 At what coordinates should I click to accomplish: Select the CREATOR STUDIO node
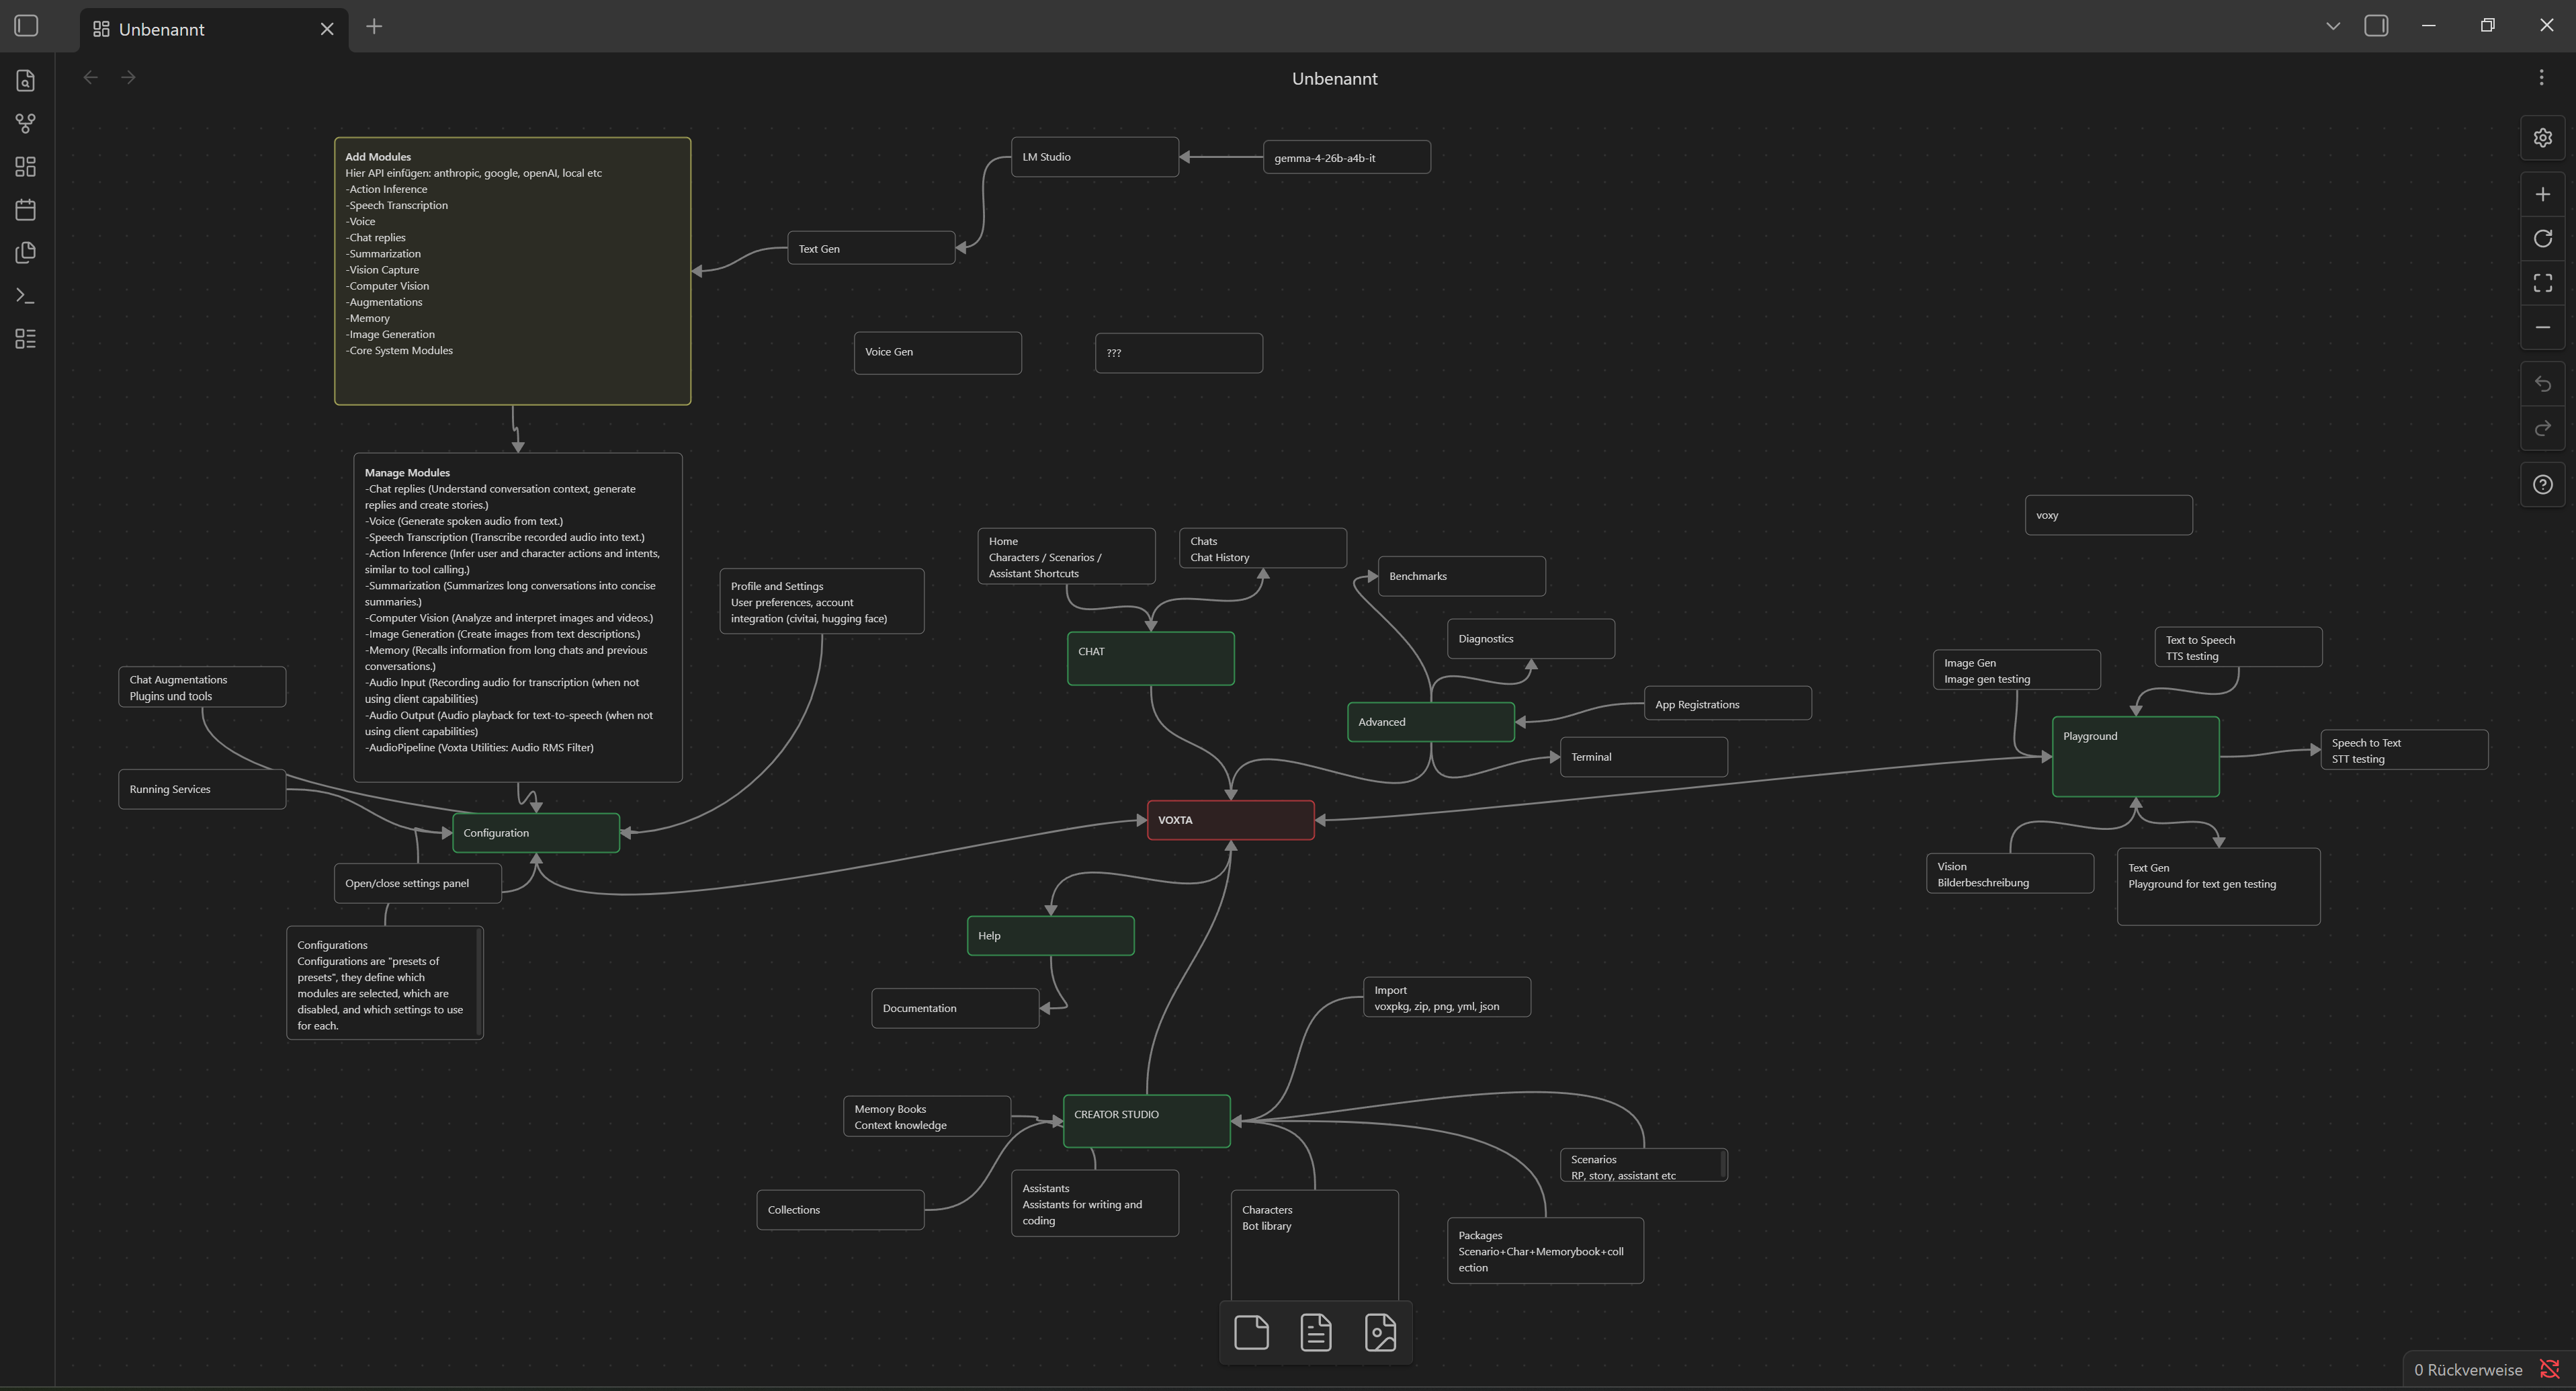click(1146, 1121)
